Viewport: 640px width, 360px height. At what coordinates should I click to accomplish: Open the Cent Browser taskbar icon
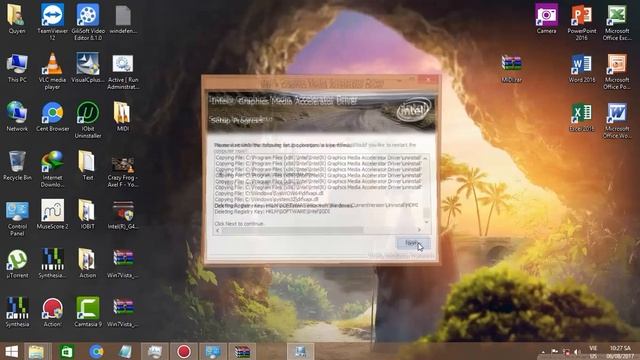coord(97,351)
